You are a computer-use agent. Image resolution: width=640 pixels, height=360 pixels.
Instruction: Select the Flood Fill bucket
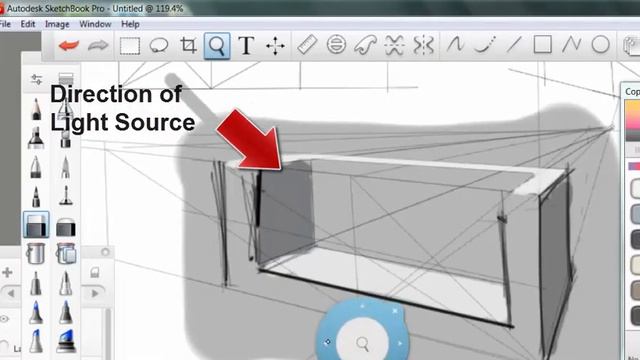[36, 253]
